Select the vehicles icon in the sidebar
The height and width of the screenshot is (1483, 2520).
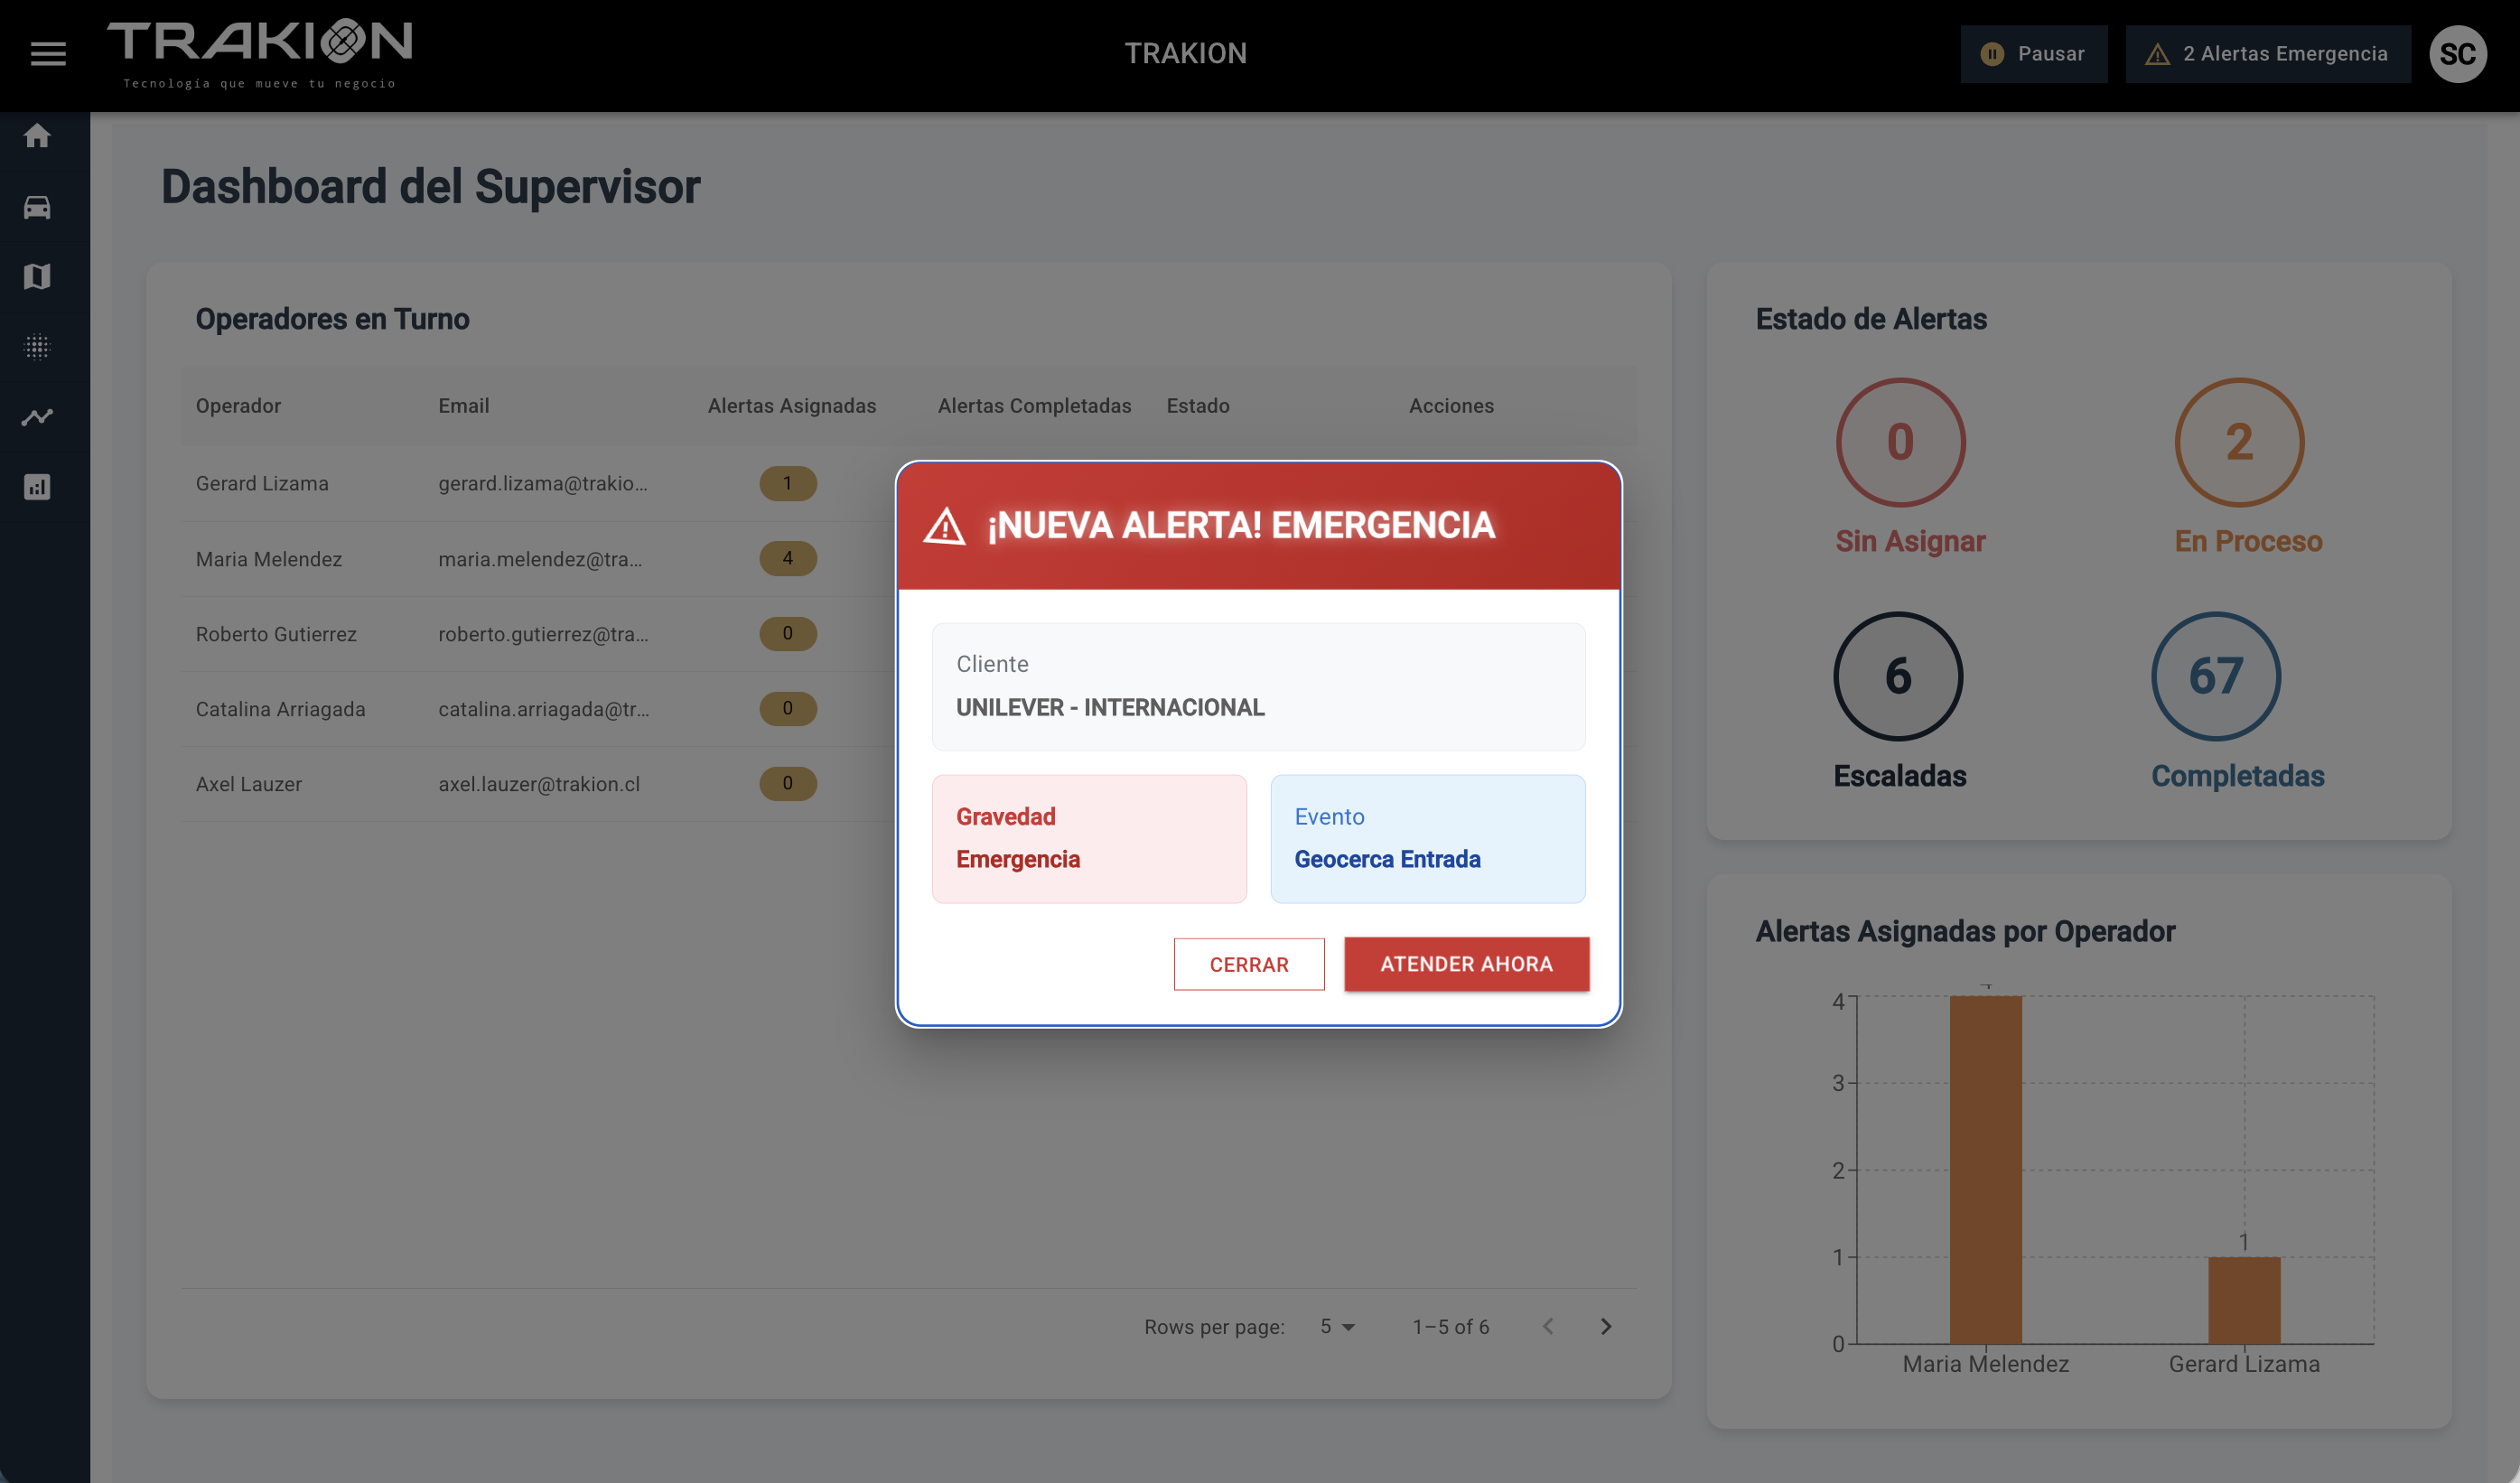click(37, 207)
